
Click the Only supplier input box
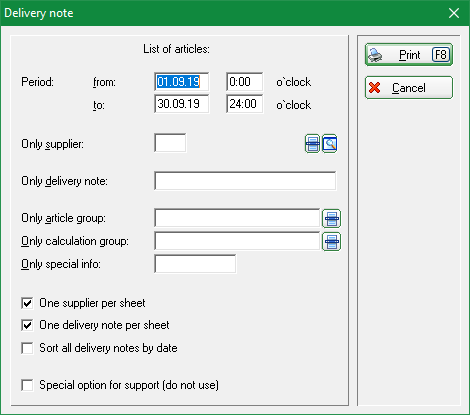coord(170,143)
